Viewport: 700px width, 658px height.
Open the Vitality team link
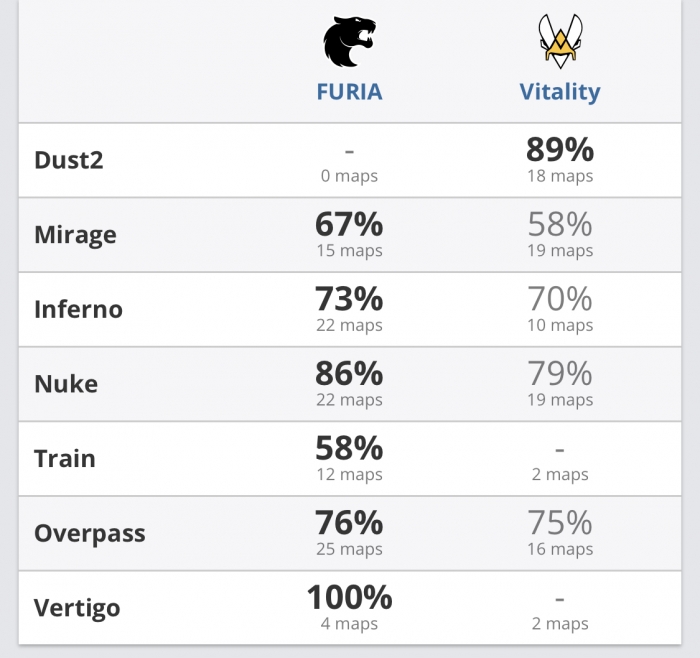click(560, 92)
